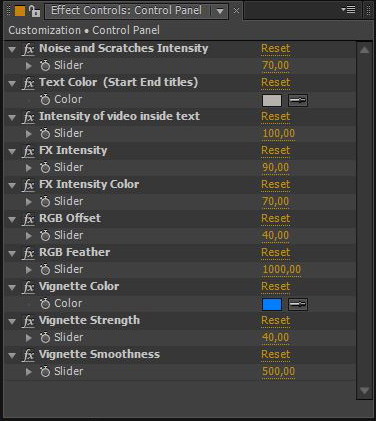Open the gray Text Color swatch
Viewport: 376px width, 421px height.
pyautogui.click(x=272, y=101)
